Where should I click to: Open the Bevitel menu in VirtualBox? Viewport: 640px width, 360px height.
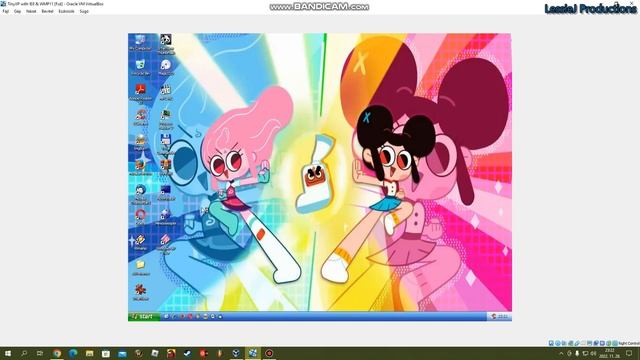47,11
